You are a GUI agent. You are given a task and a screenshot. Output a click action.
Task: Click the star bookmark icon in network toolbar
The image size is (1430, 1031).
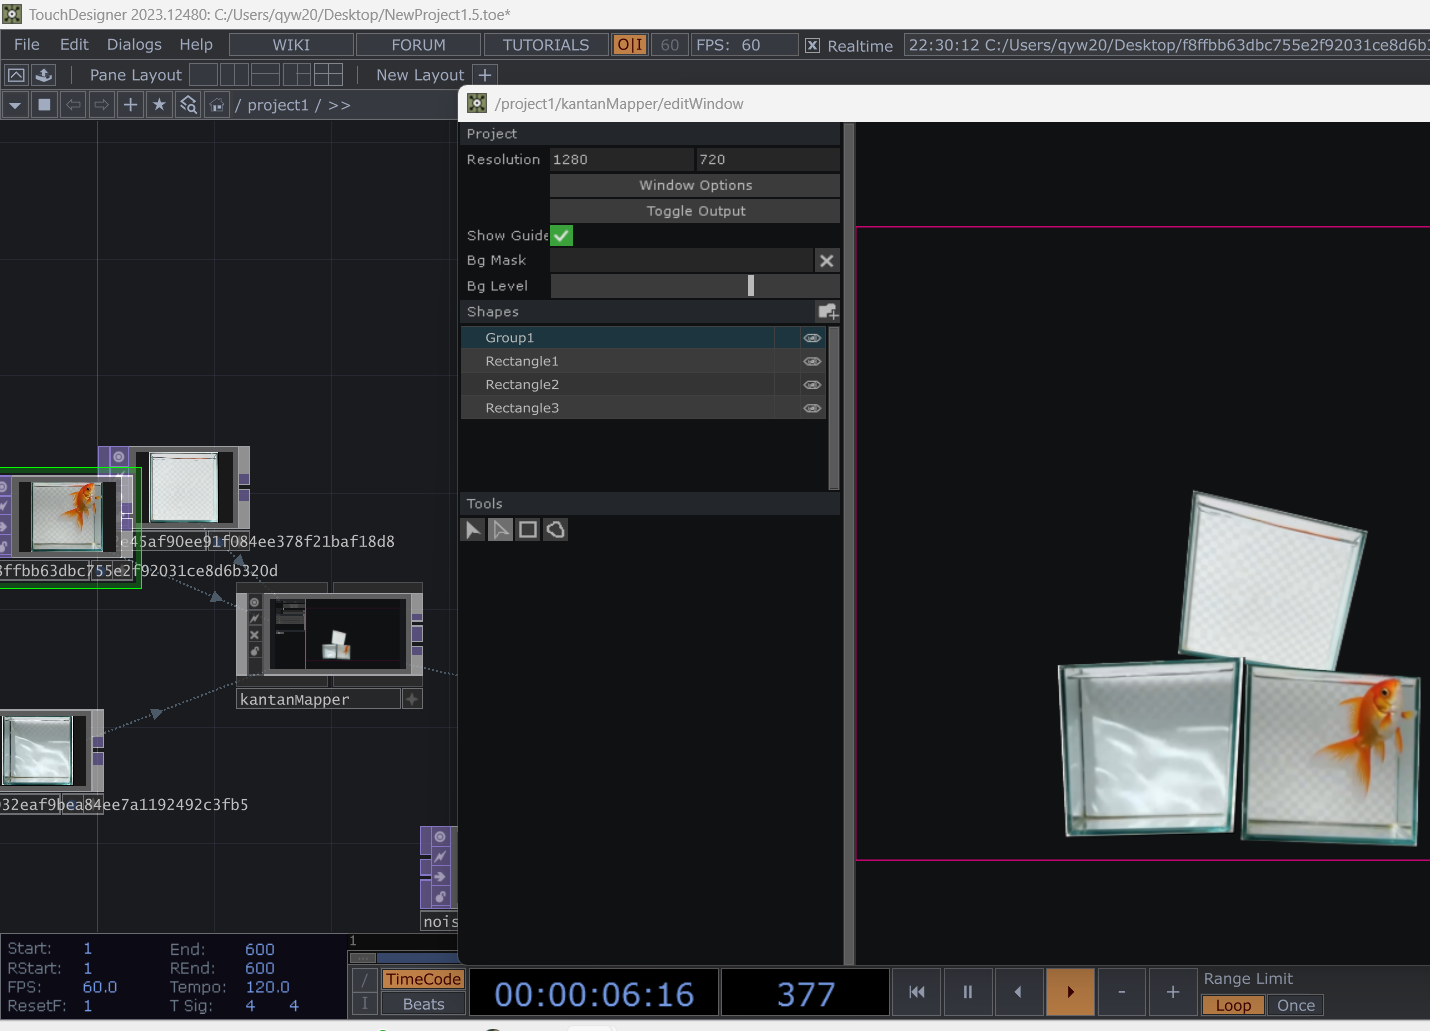(159, 104)
